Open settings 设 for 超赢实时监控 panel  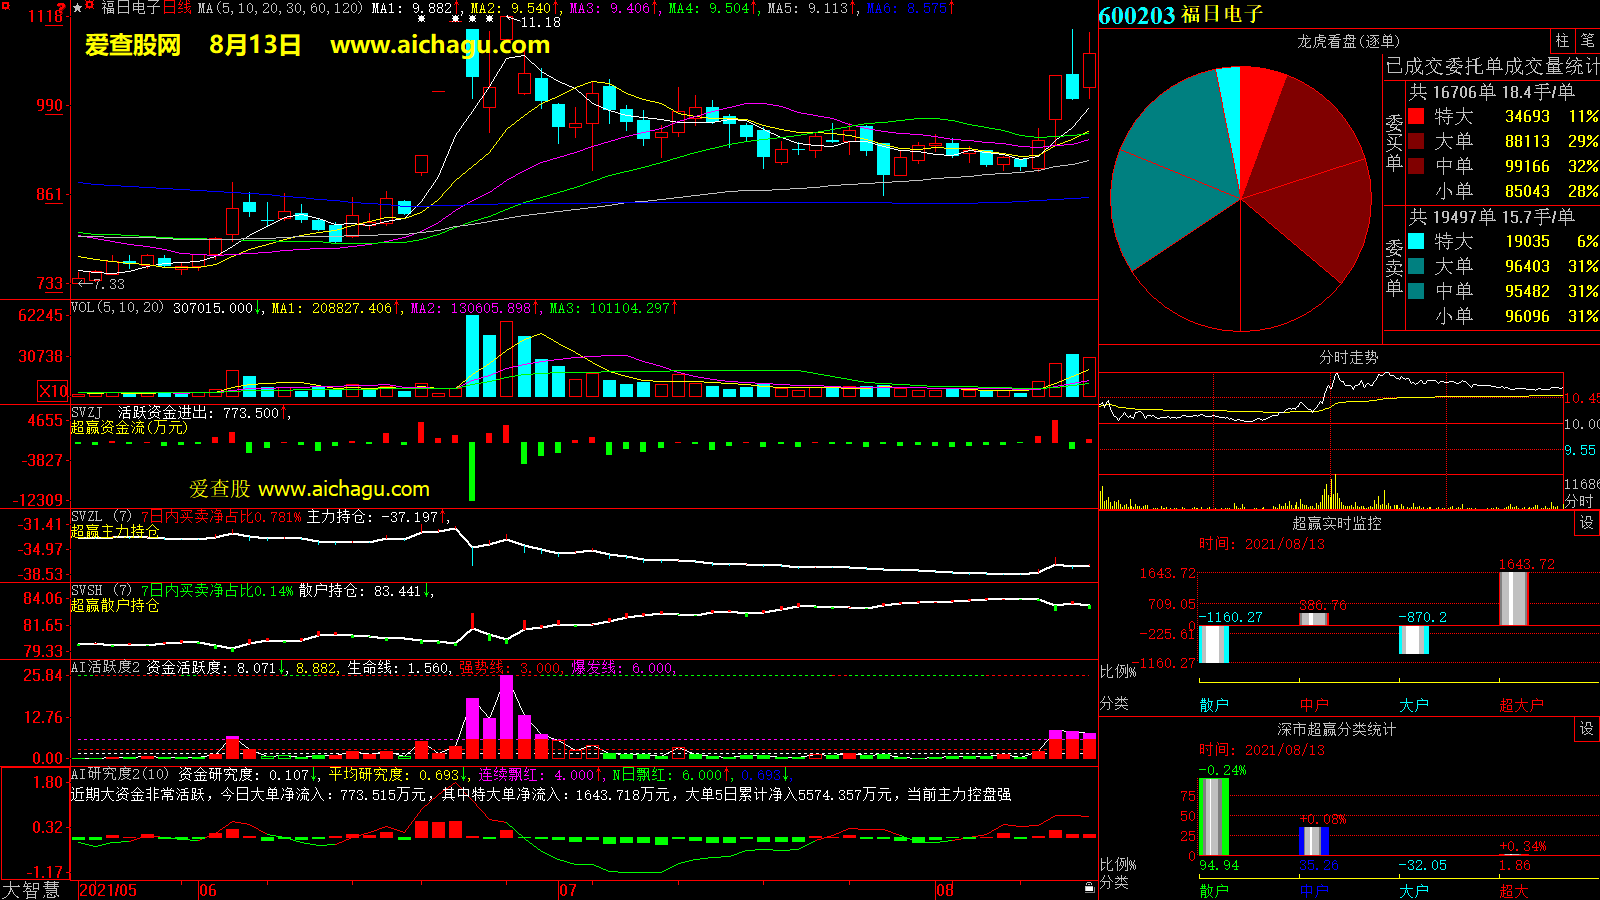point(1586,523)
